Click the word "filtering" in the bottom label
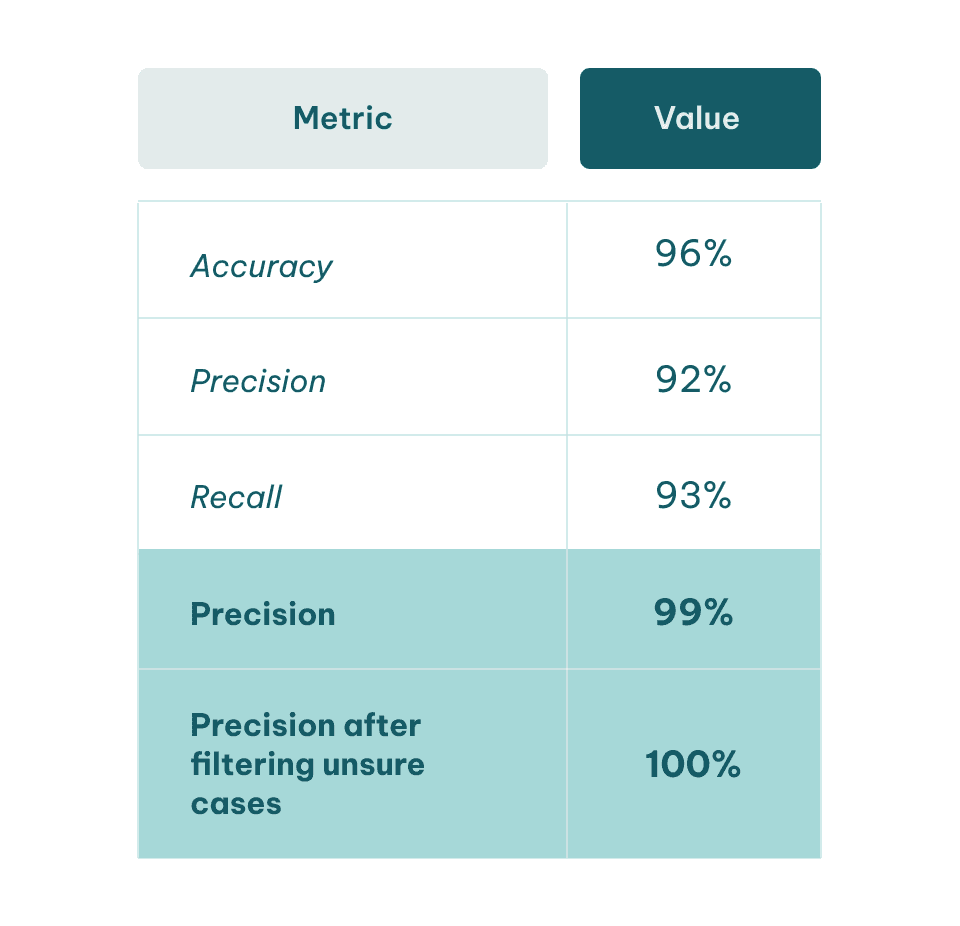 point(252,766)
